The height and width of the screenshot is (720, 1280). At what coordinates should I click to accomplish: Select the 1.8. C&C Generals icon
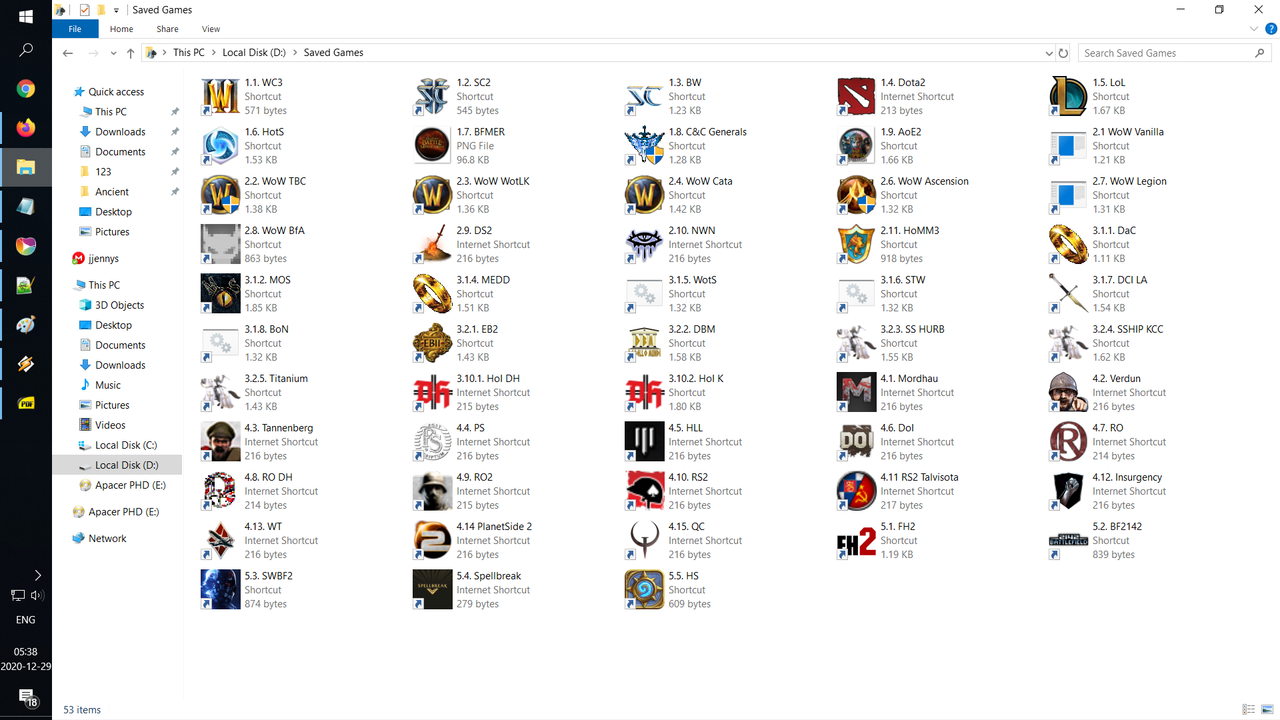(x=644, y=146)
